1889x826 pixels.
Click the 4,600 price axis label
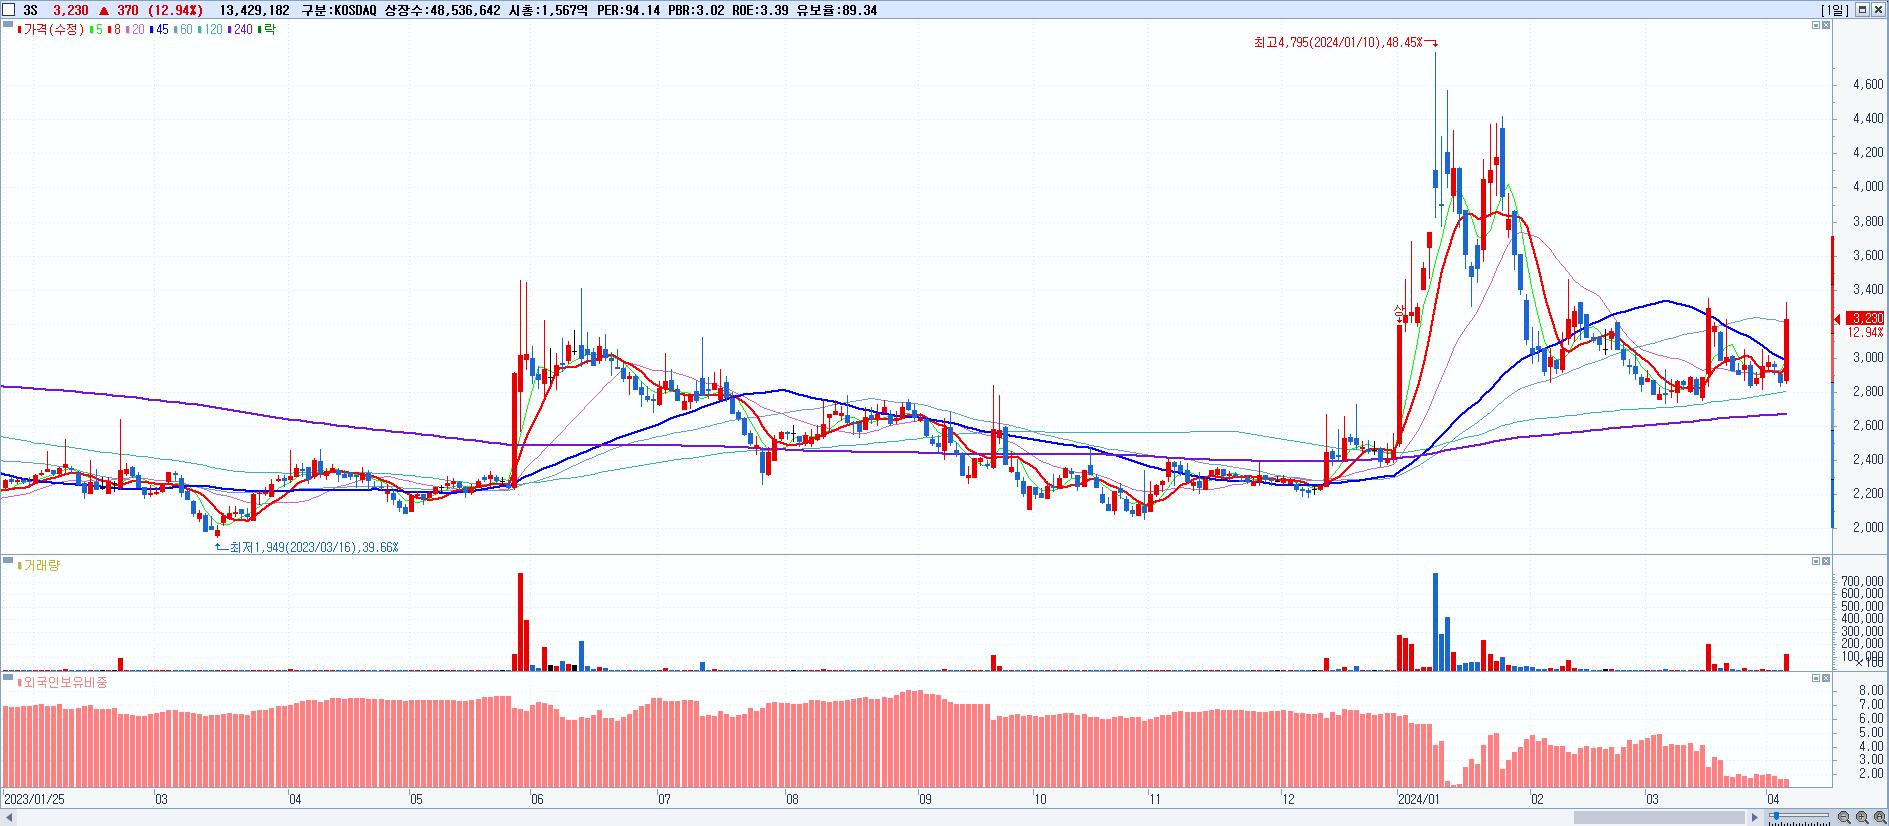[x=1869, y=85]
